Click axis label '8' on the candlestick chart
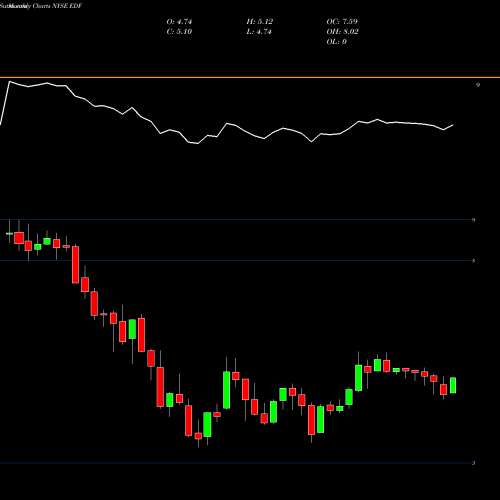 tap(474, 261)
